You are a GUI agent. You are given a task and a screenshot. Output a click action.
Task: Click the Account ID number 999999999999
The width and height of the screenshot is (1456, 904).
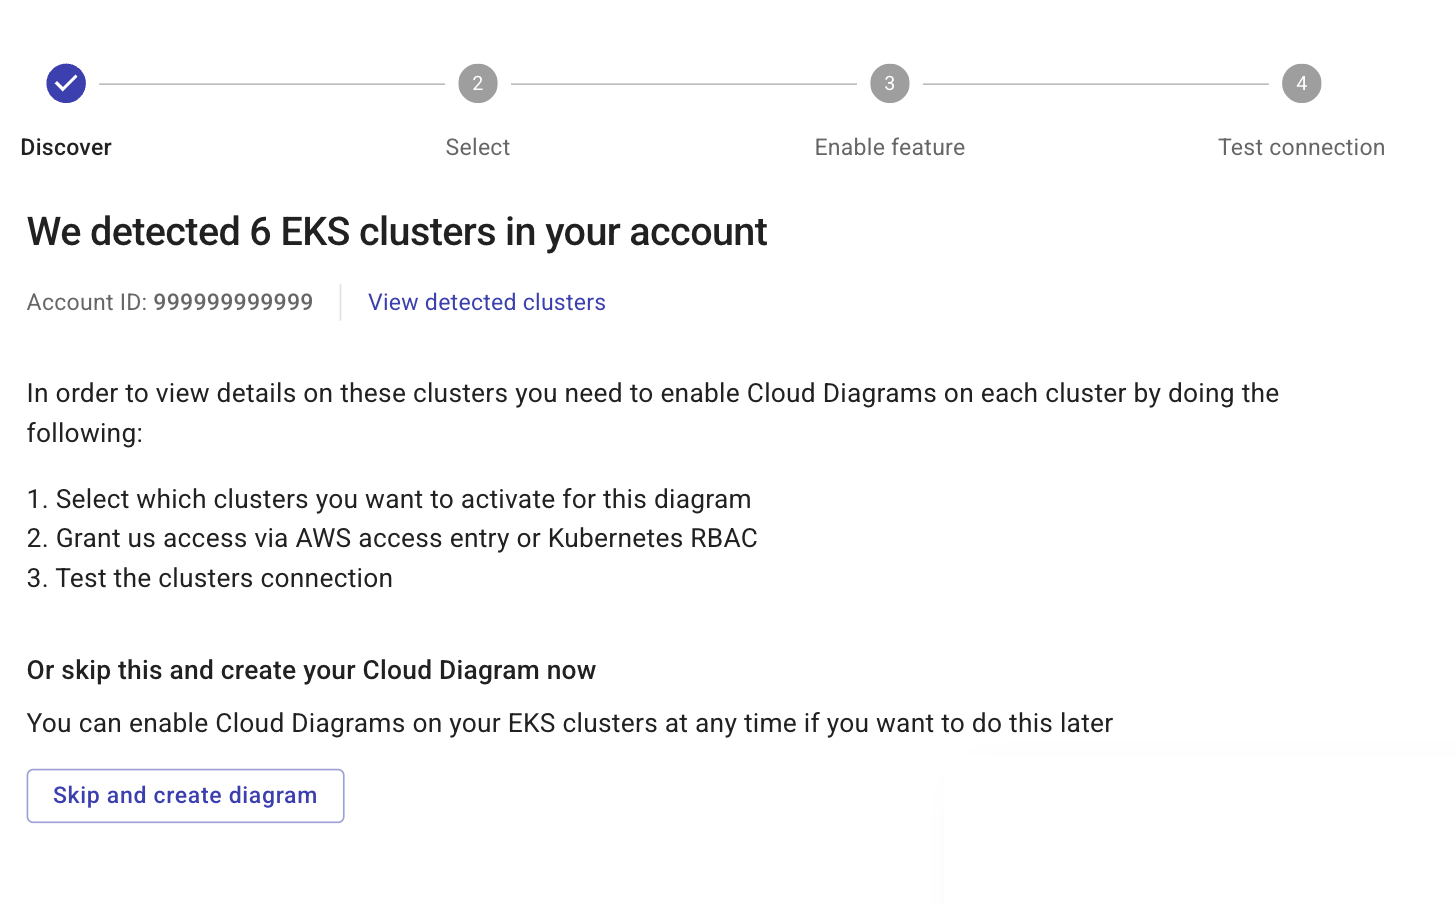233,302
